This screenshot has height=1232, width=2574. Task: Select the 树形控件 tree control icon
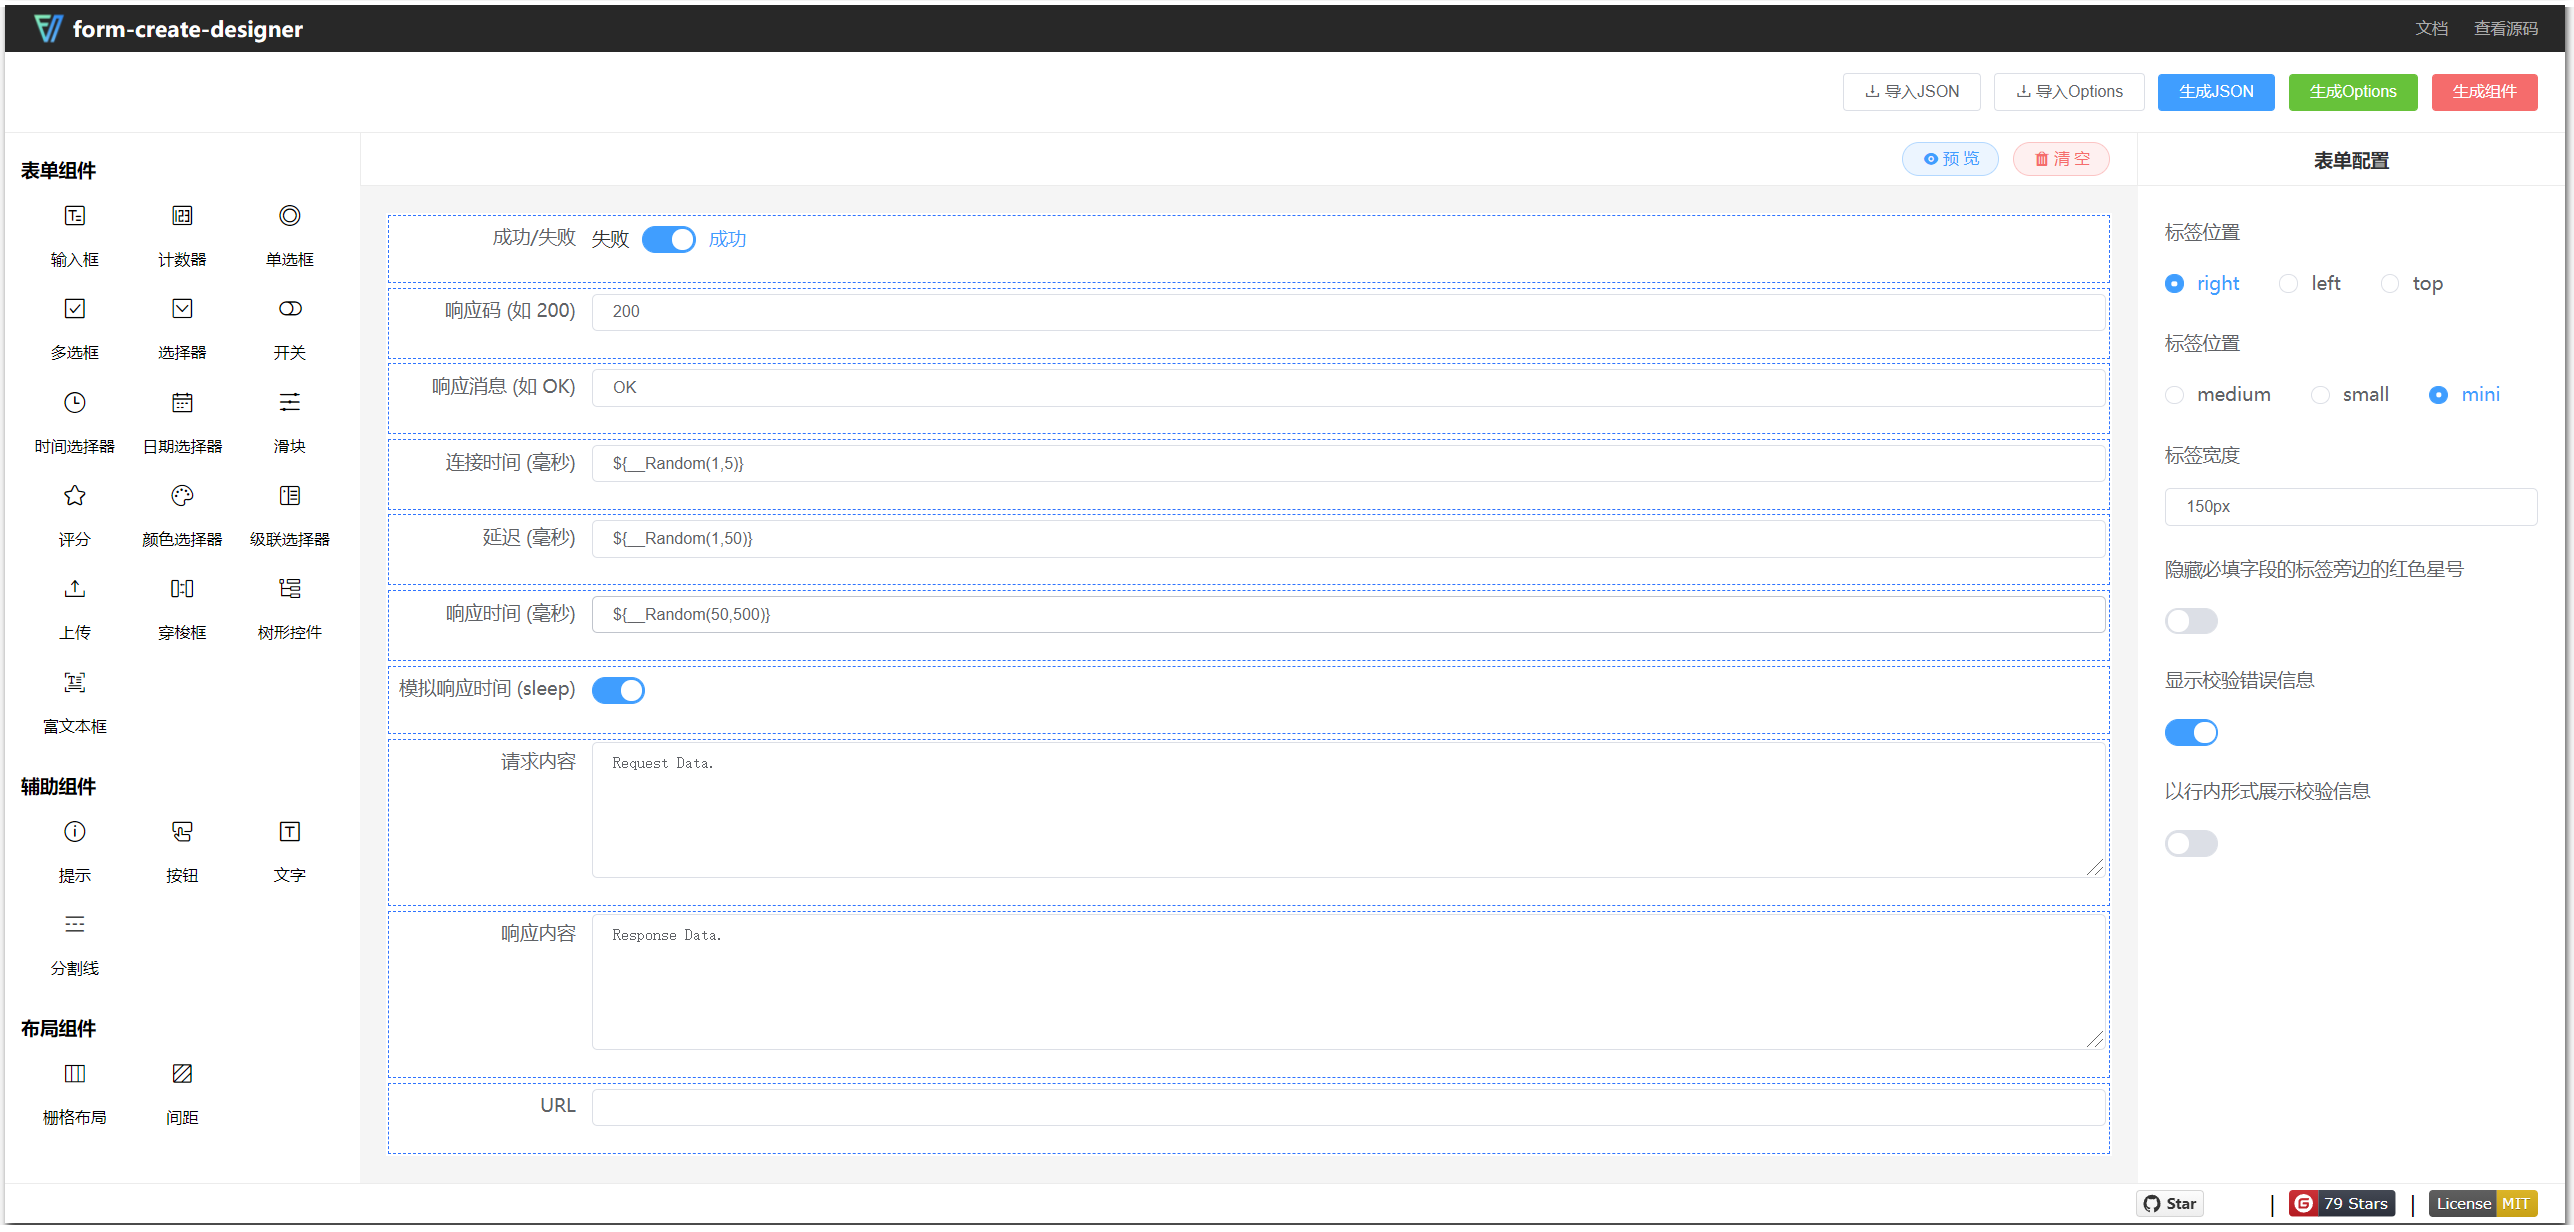tap(290, 589)
